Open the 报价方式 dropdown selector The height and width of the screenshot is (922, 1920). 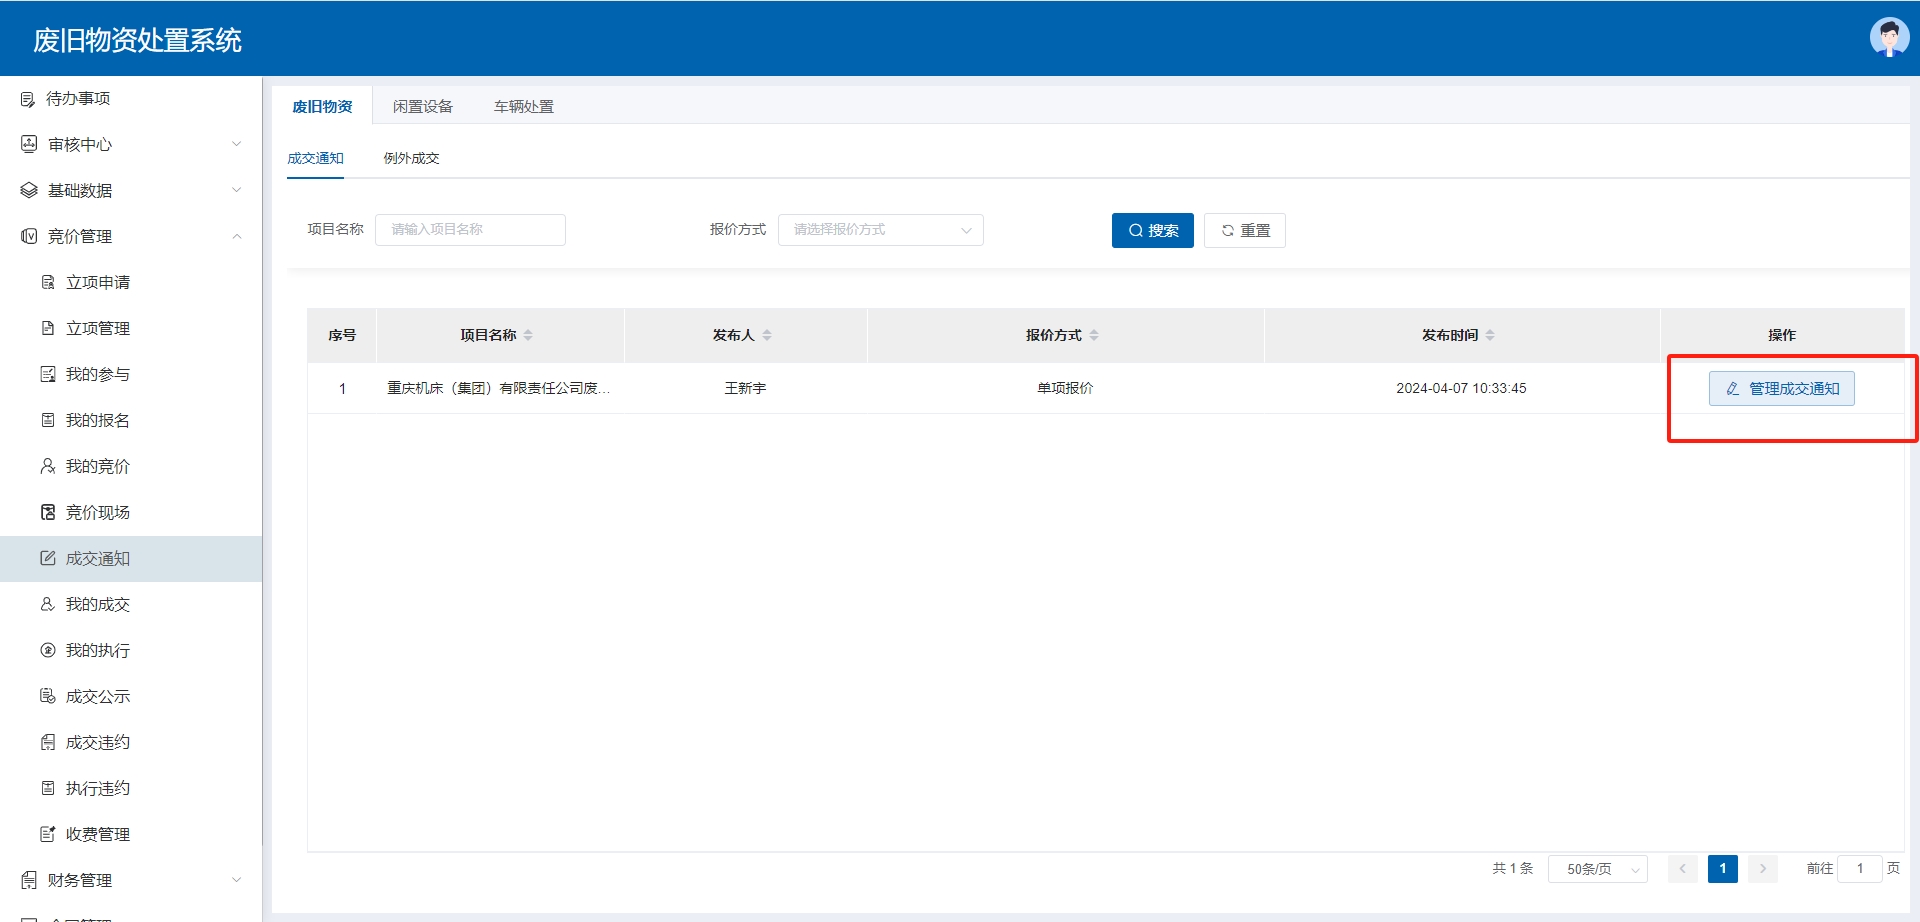(880, 230)
